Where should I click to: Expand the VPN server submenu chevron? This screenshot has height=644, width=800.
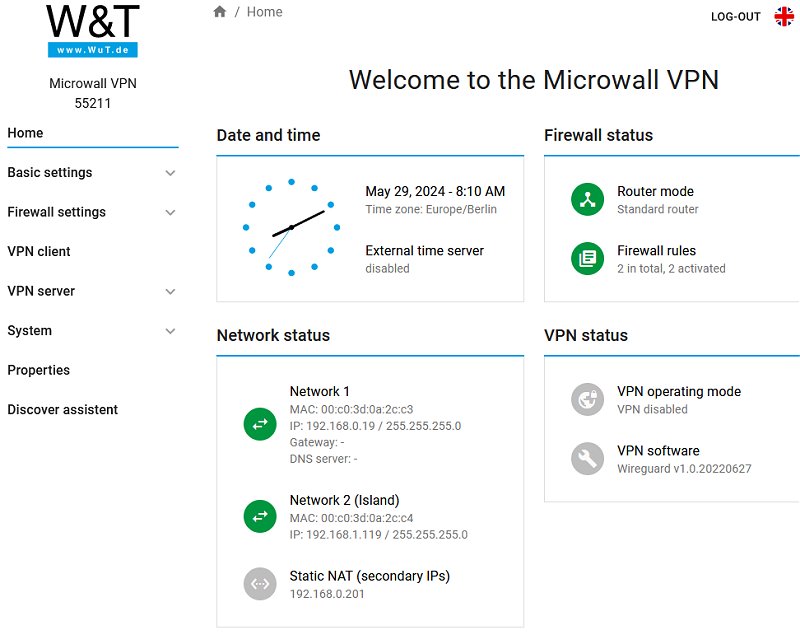[170, 292]
